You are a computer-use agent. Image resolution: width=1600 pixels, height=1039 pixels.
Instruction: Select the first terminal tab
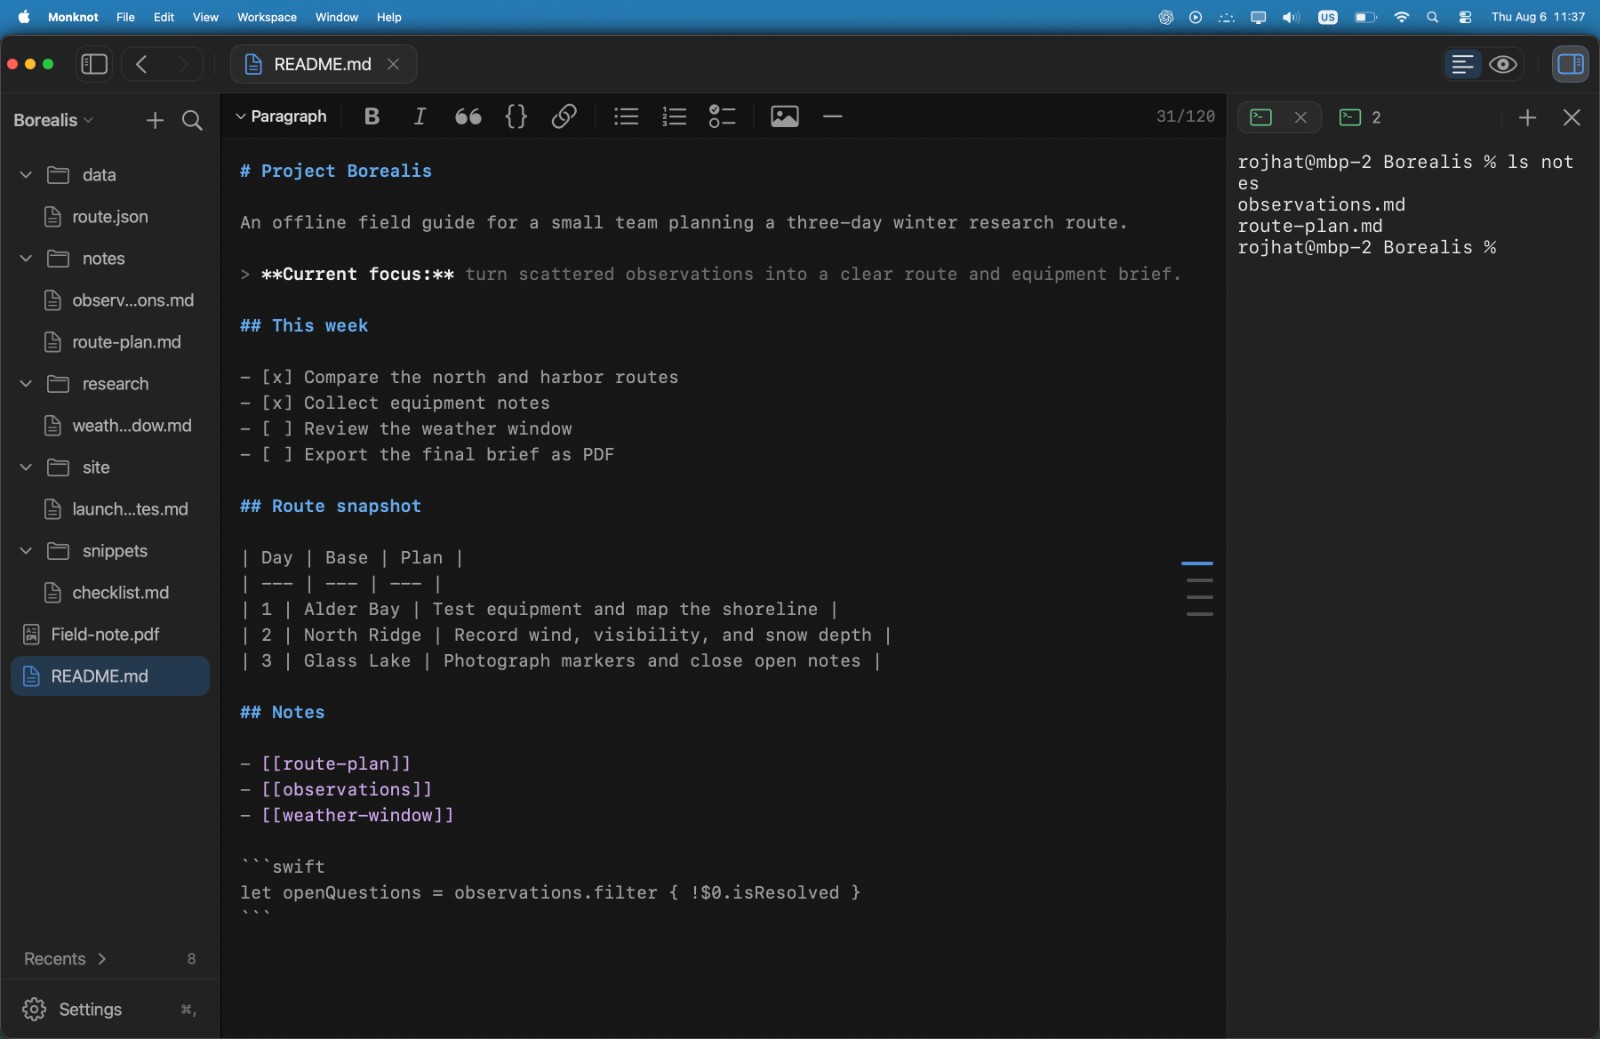[1262, 117]
